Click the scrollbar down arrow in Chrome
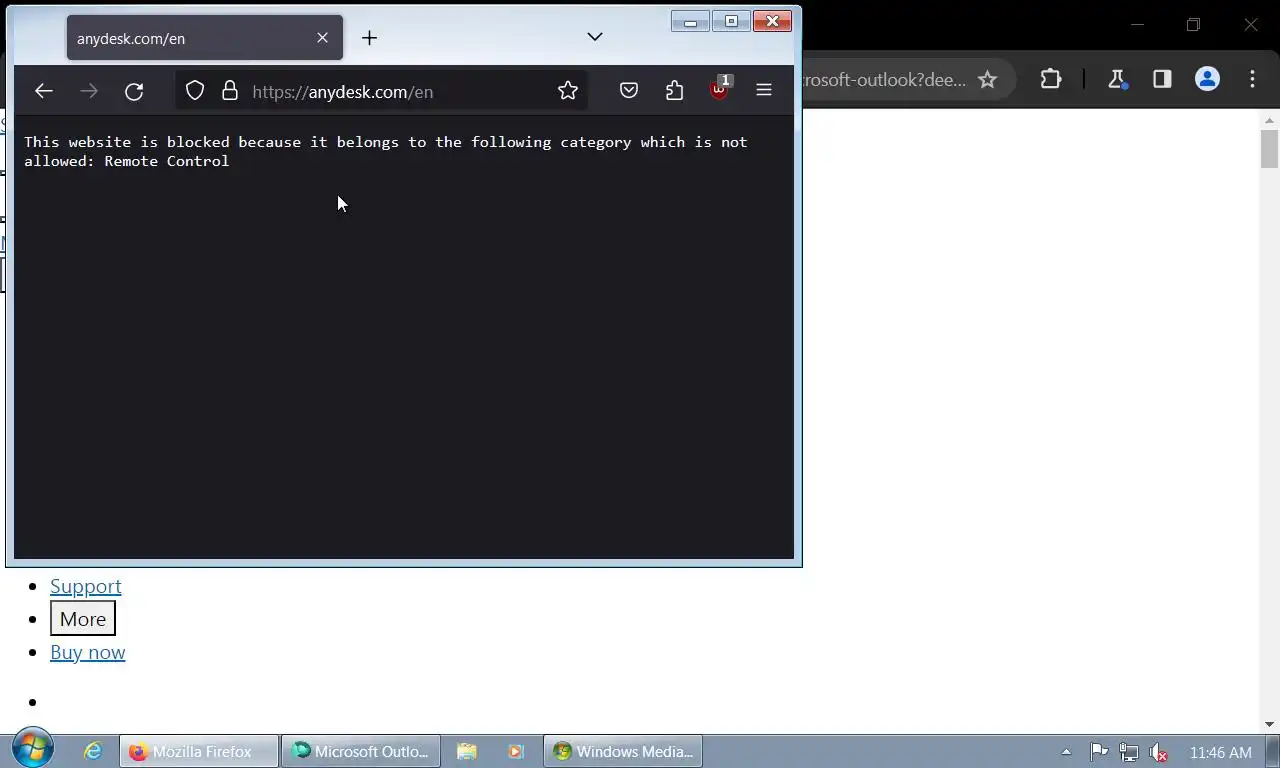This screenshot has height=768, width=1280. tap(1269, 724)
